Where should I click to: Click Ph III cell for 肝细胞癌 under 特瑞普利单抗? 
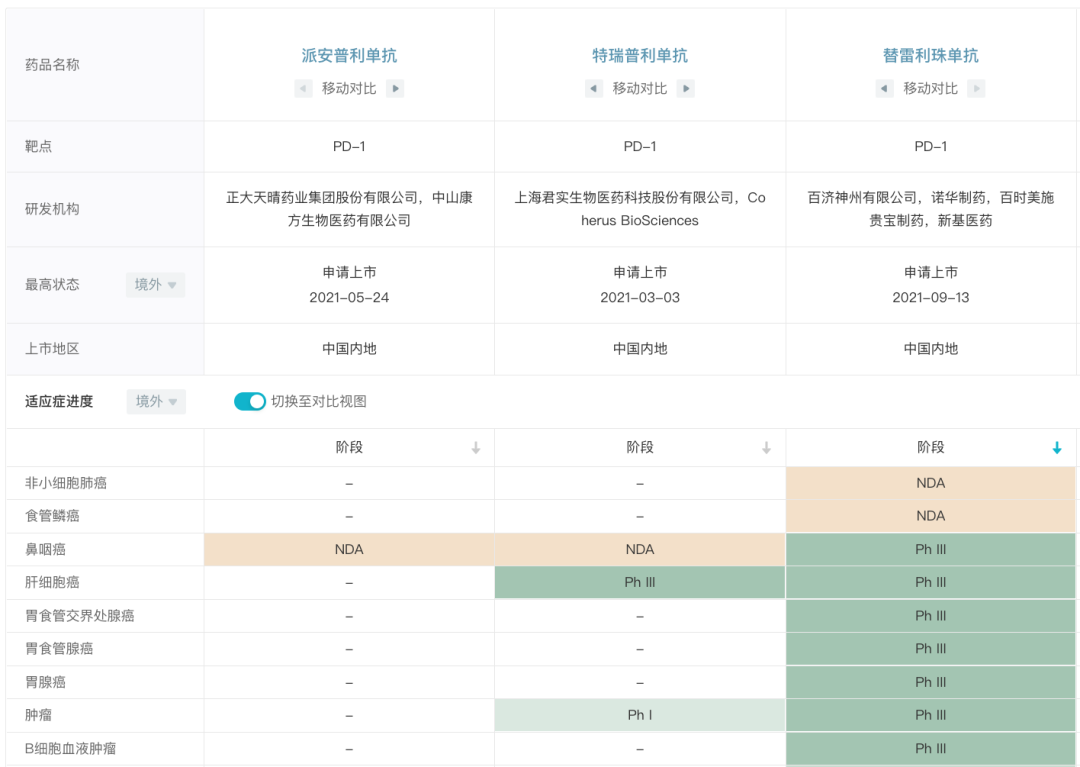[640, 582]
